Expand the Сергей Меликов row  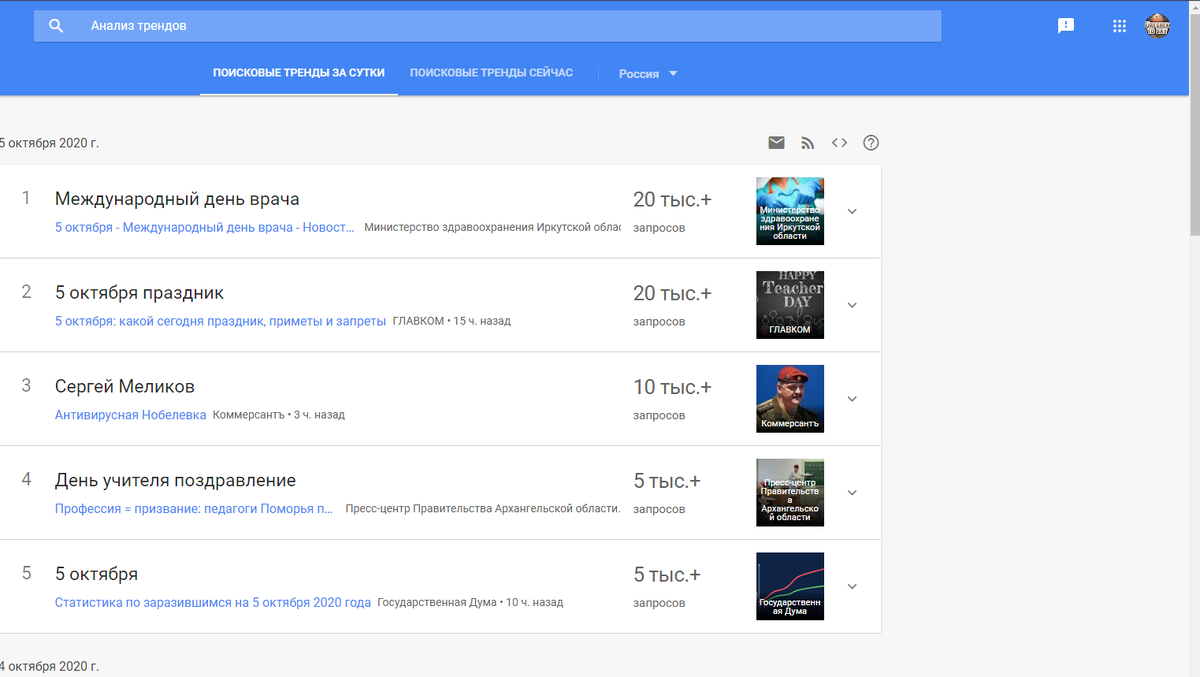(x=852, y=399)
